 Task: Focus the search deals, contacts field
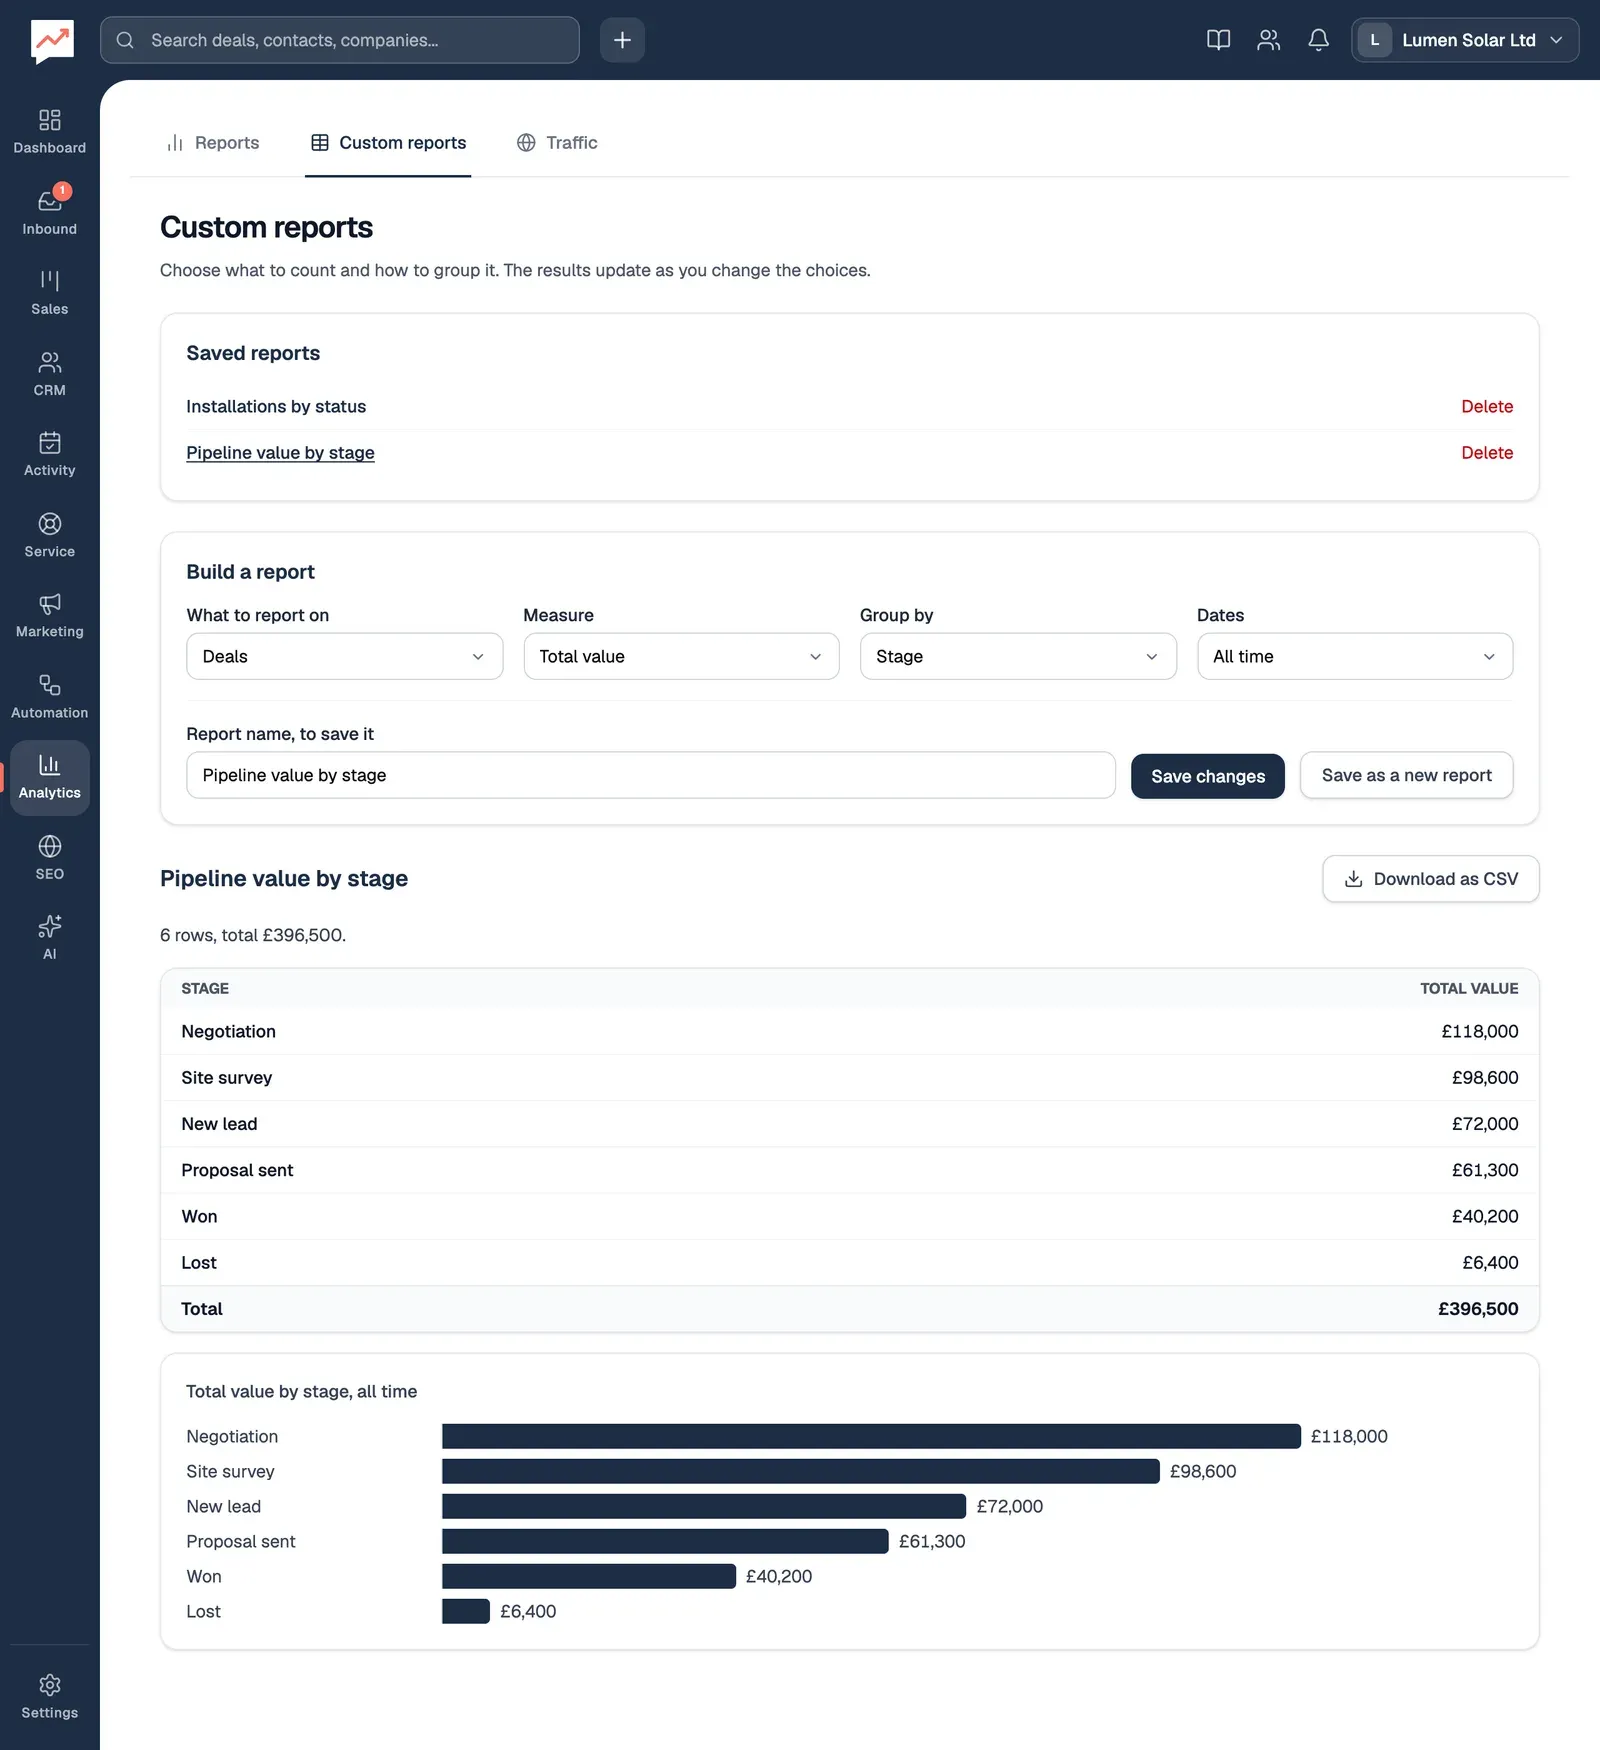[340, 40]
